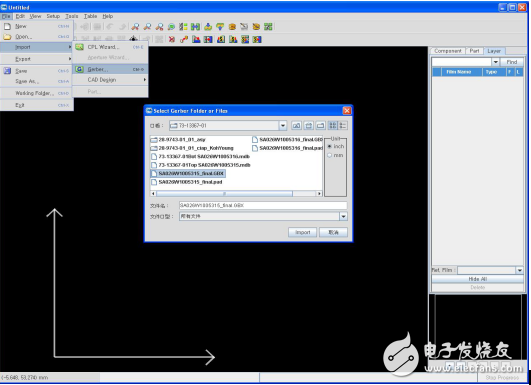Viewport: 531px width, 385px height.
Task: Expand the 73-13367-01 folder location dropdown
Action: 283,126
